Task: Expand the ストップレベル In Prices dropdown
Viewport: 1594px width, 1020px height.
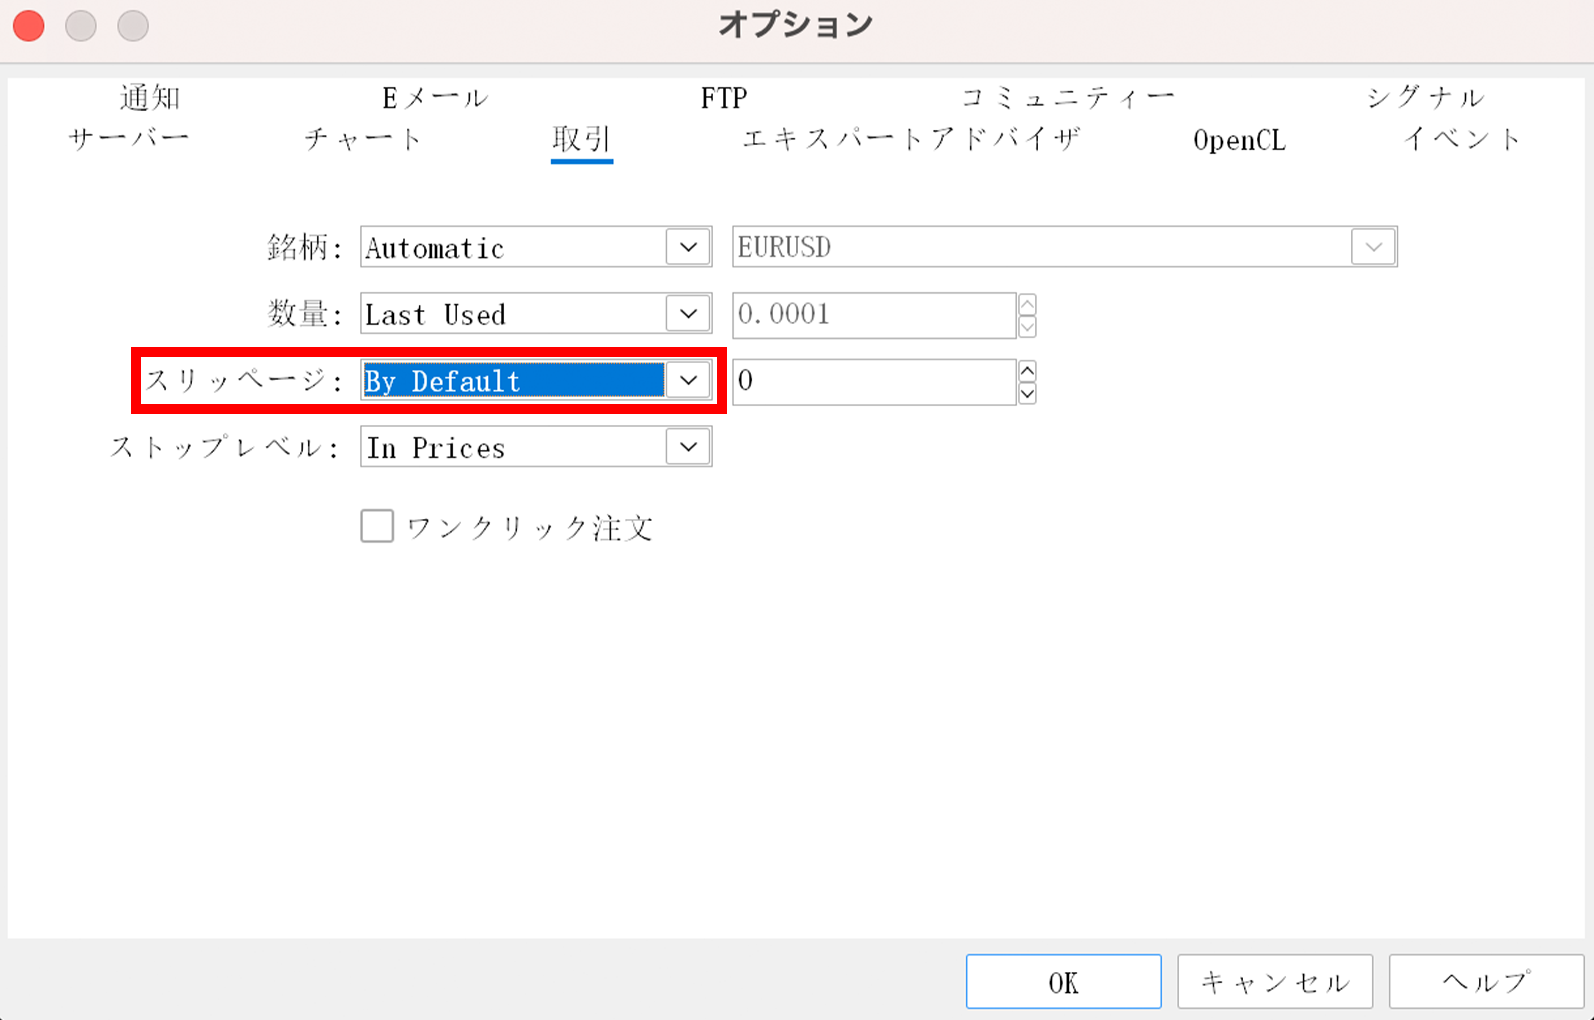Action: pos(688,447)
